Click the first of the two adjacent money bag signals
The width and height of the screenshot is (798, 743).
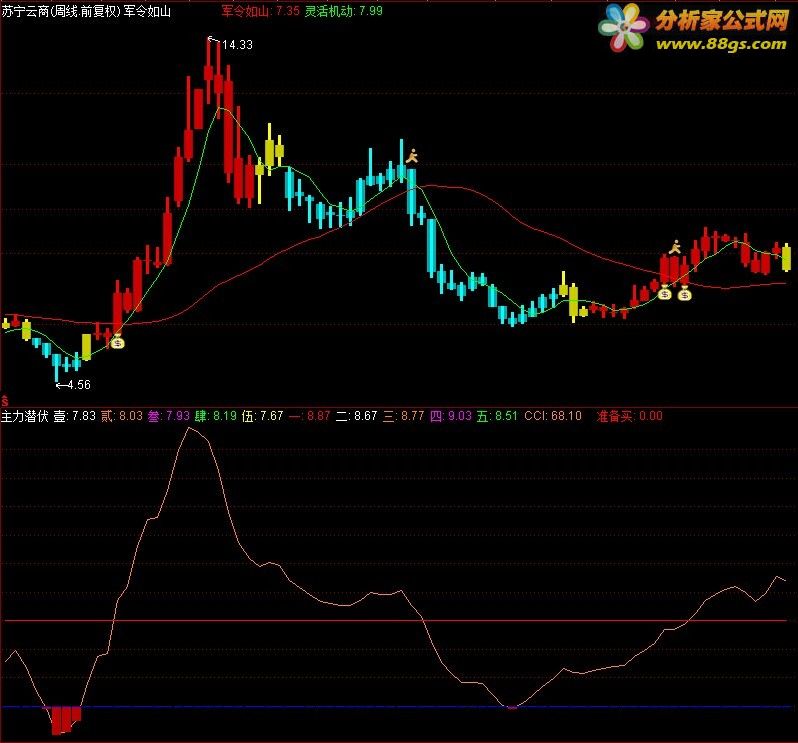[x=665, y=293]
